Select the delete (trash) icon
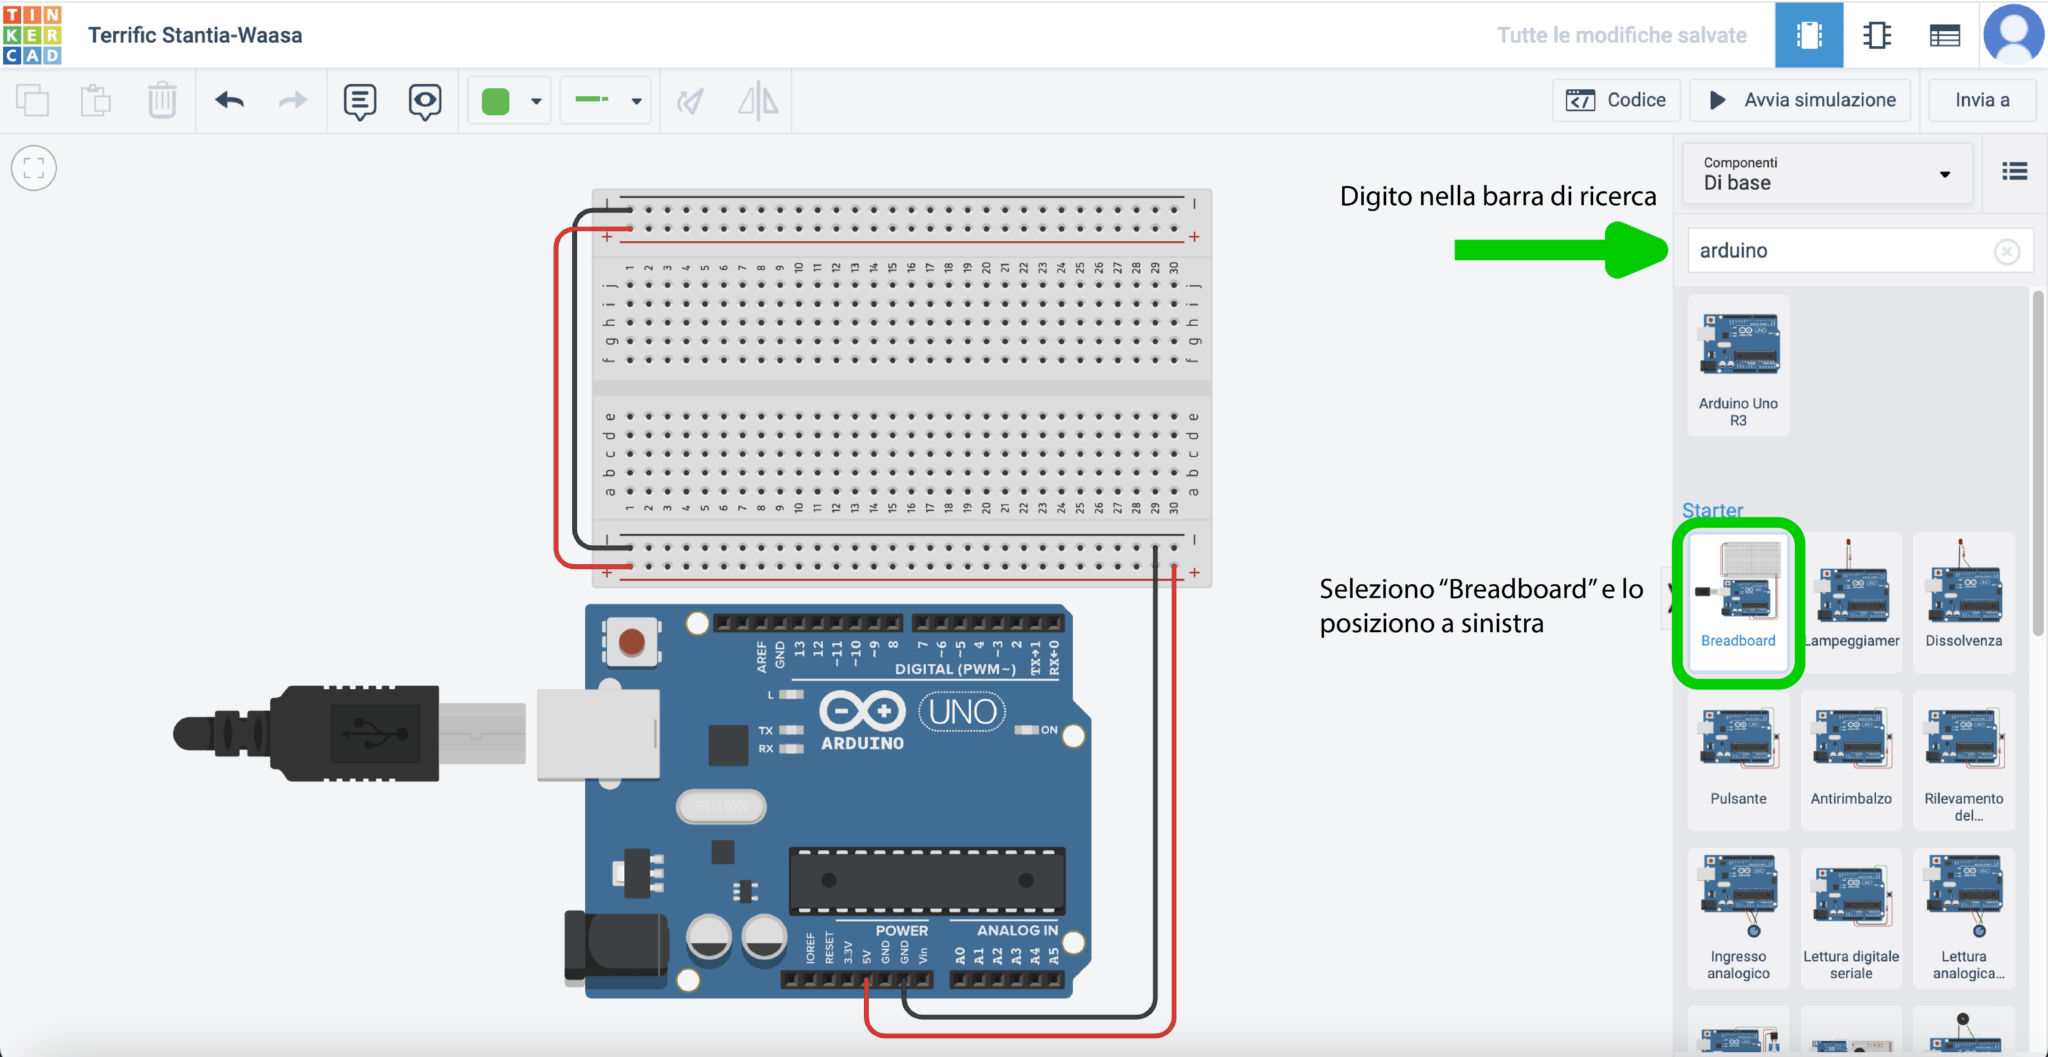 (x=161, y=100)
